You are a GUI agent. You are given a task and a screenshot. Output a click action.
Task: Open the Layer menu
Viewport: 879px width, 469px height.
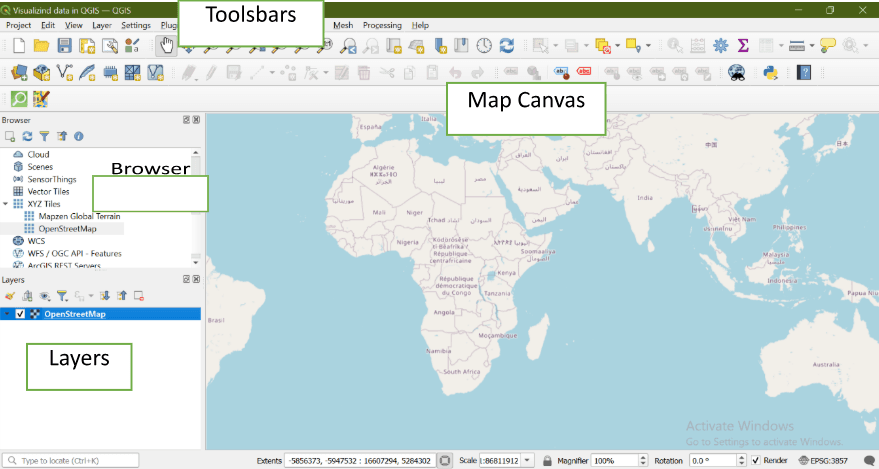coord(101,24)
